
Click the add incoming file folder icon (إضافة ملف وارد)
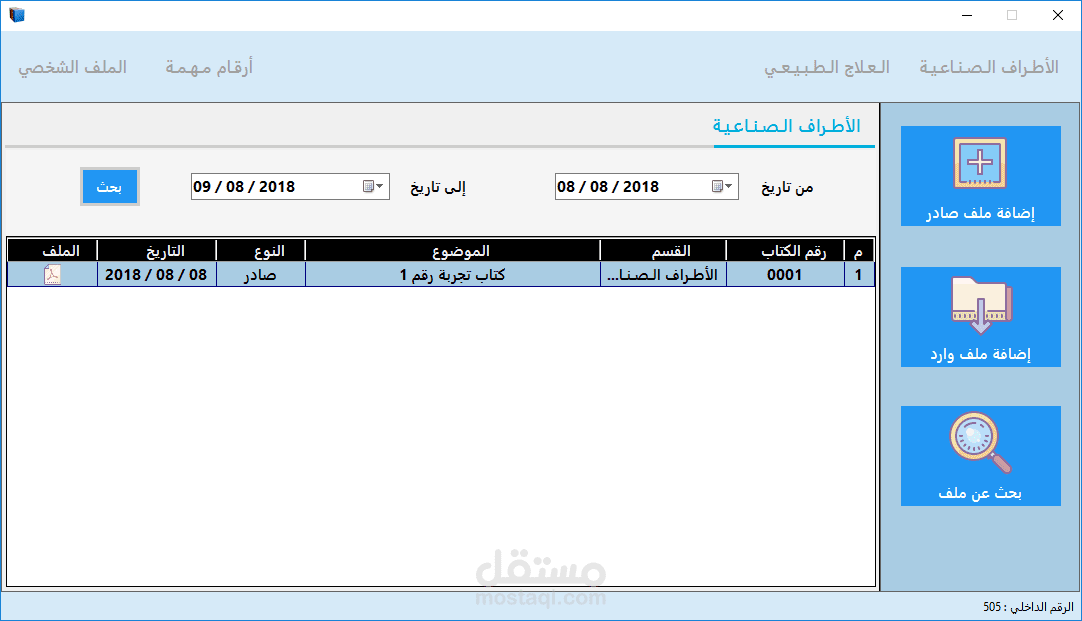(981, 306)
